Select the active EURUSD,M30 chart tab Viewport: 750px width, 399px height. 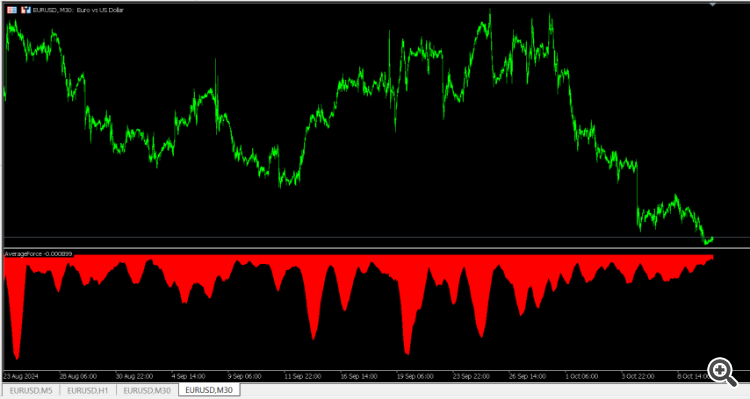pos(209,390)
